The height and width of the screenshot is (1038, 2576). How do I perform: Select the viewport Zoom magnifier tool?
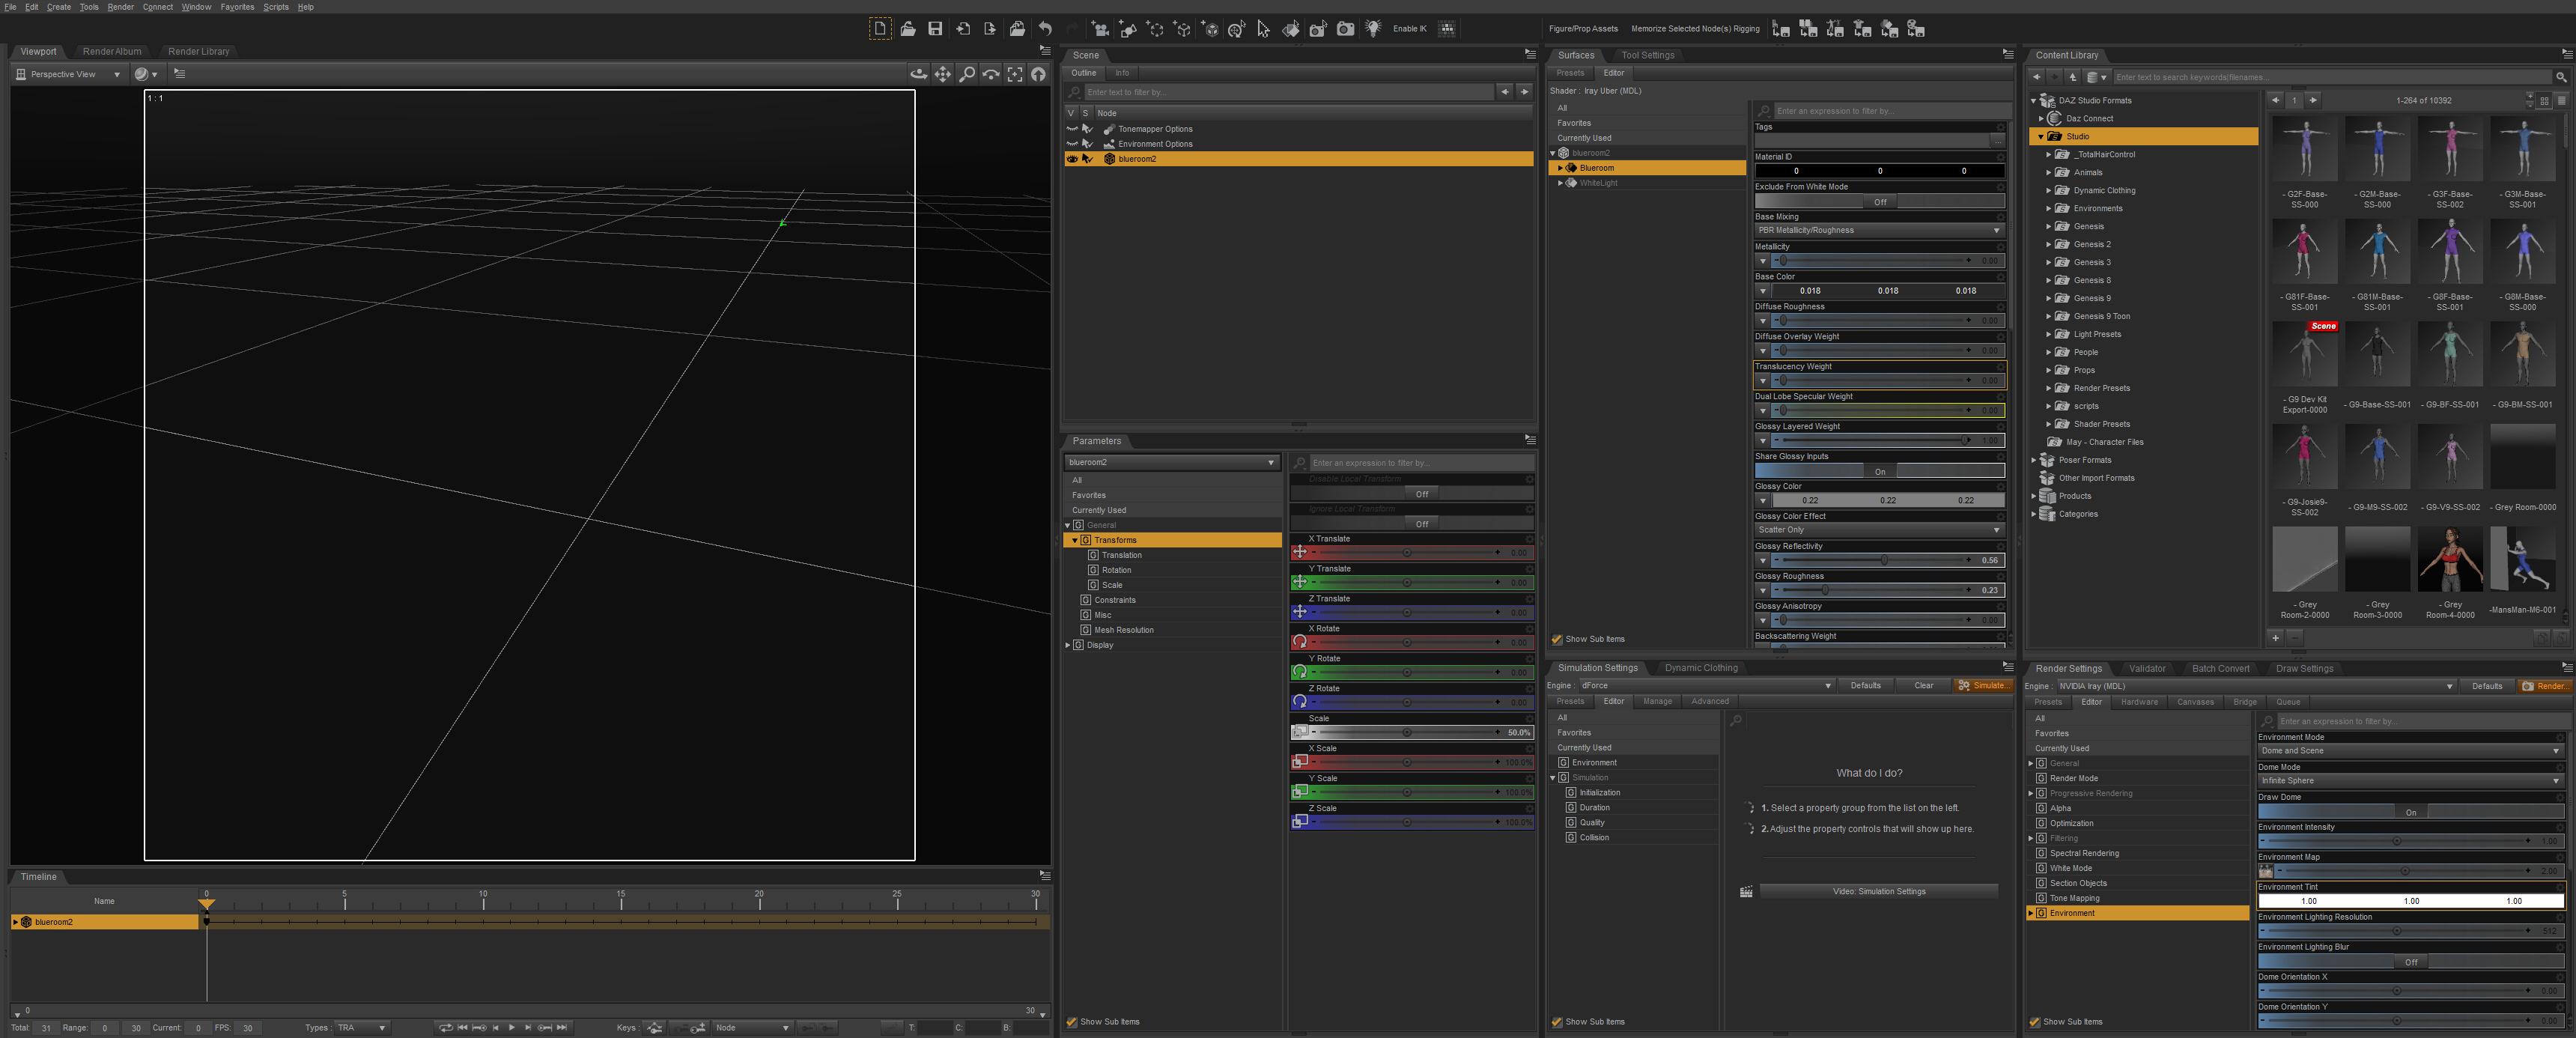967,74
